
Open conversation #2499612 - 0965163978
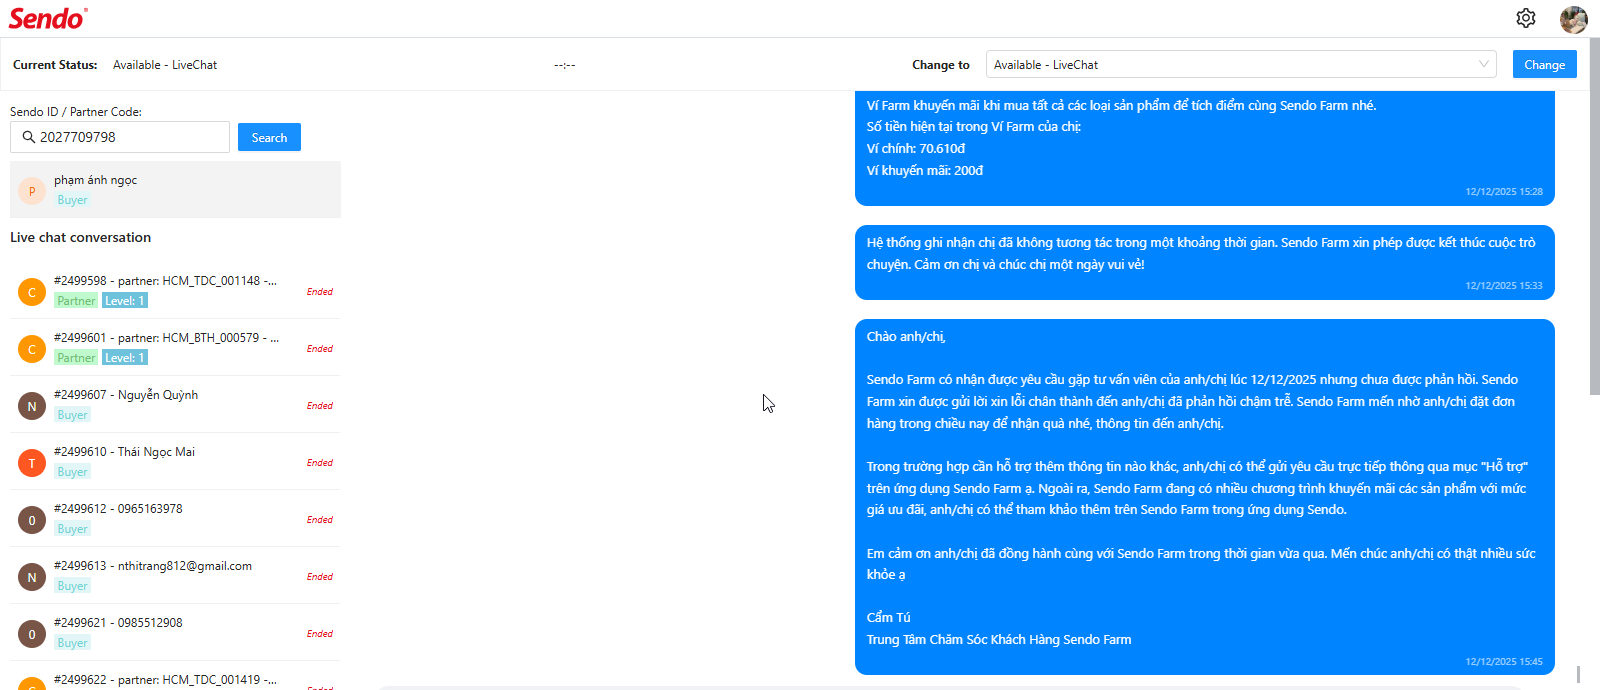(x=175, y=518)
